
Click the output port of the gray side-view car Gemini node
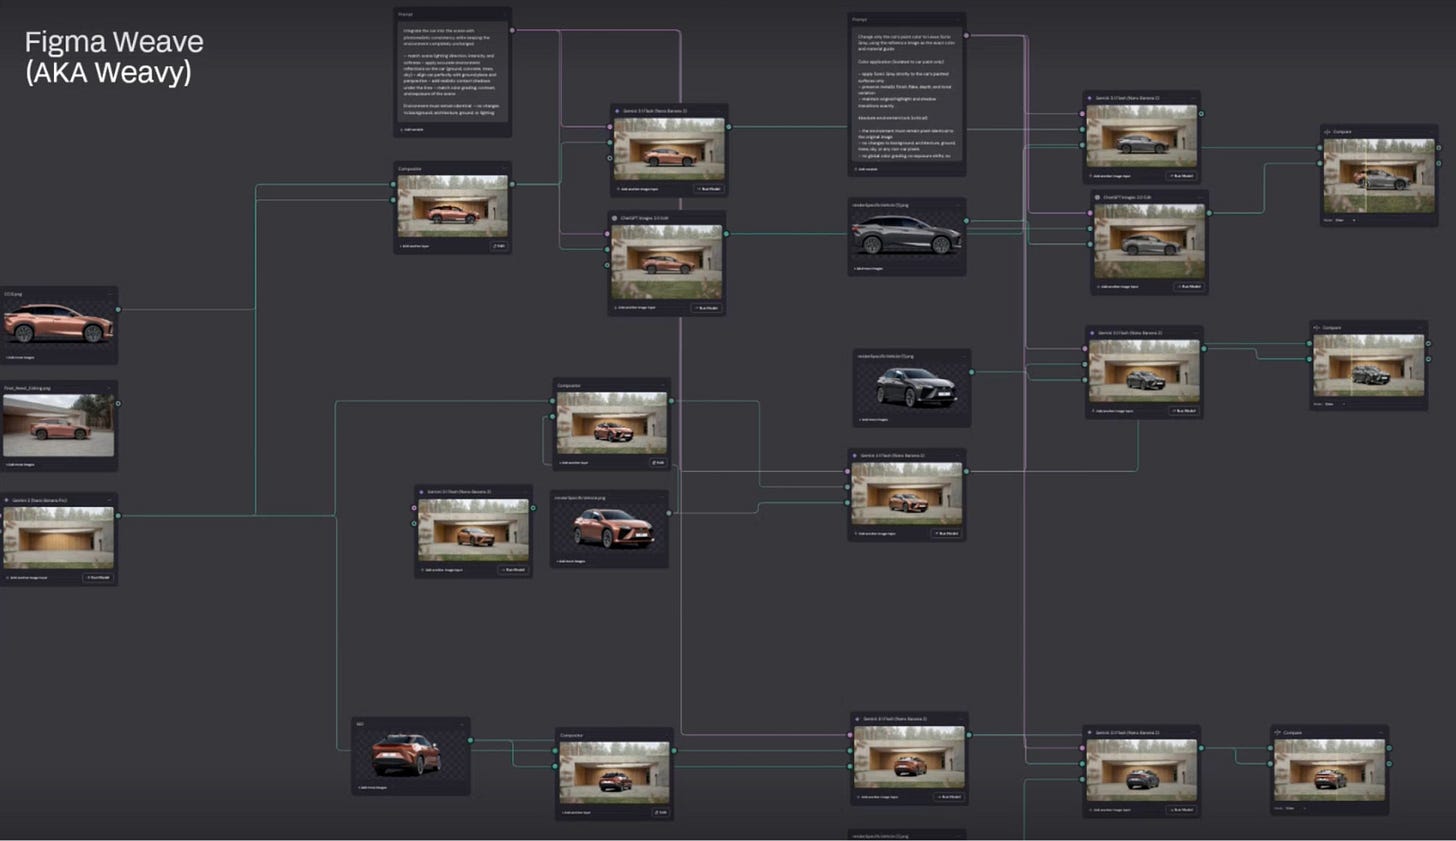[1201, 113]
